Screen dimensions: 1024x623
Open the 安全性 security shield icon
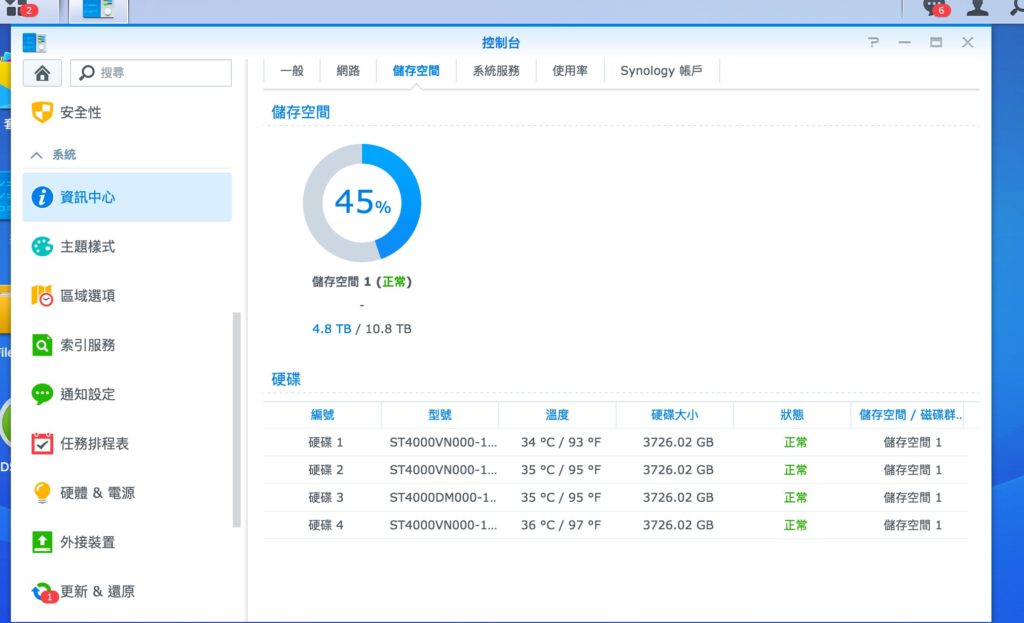point(42,112)
